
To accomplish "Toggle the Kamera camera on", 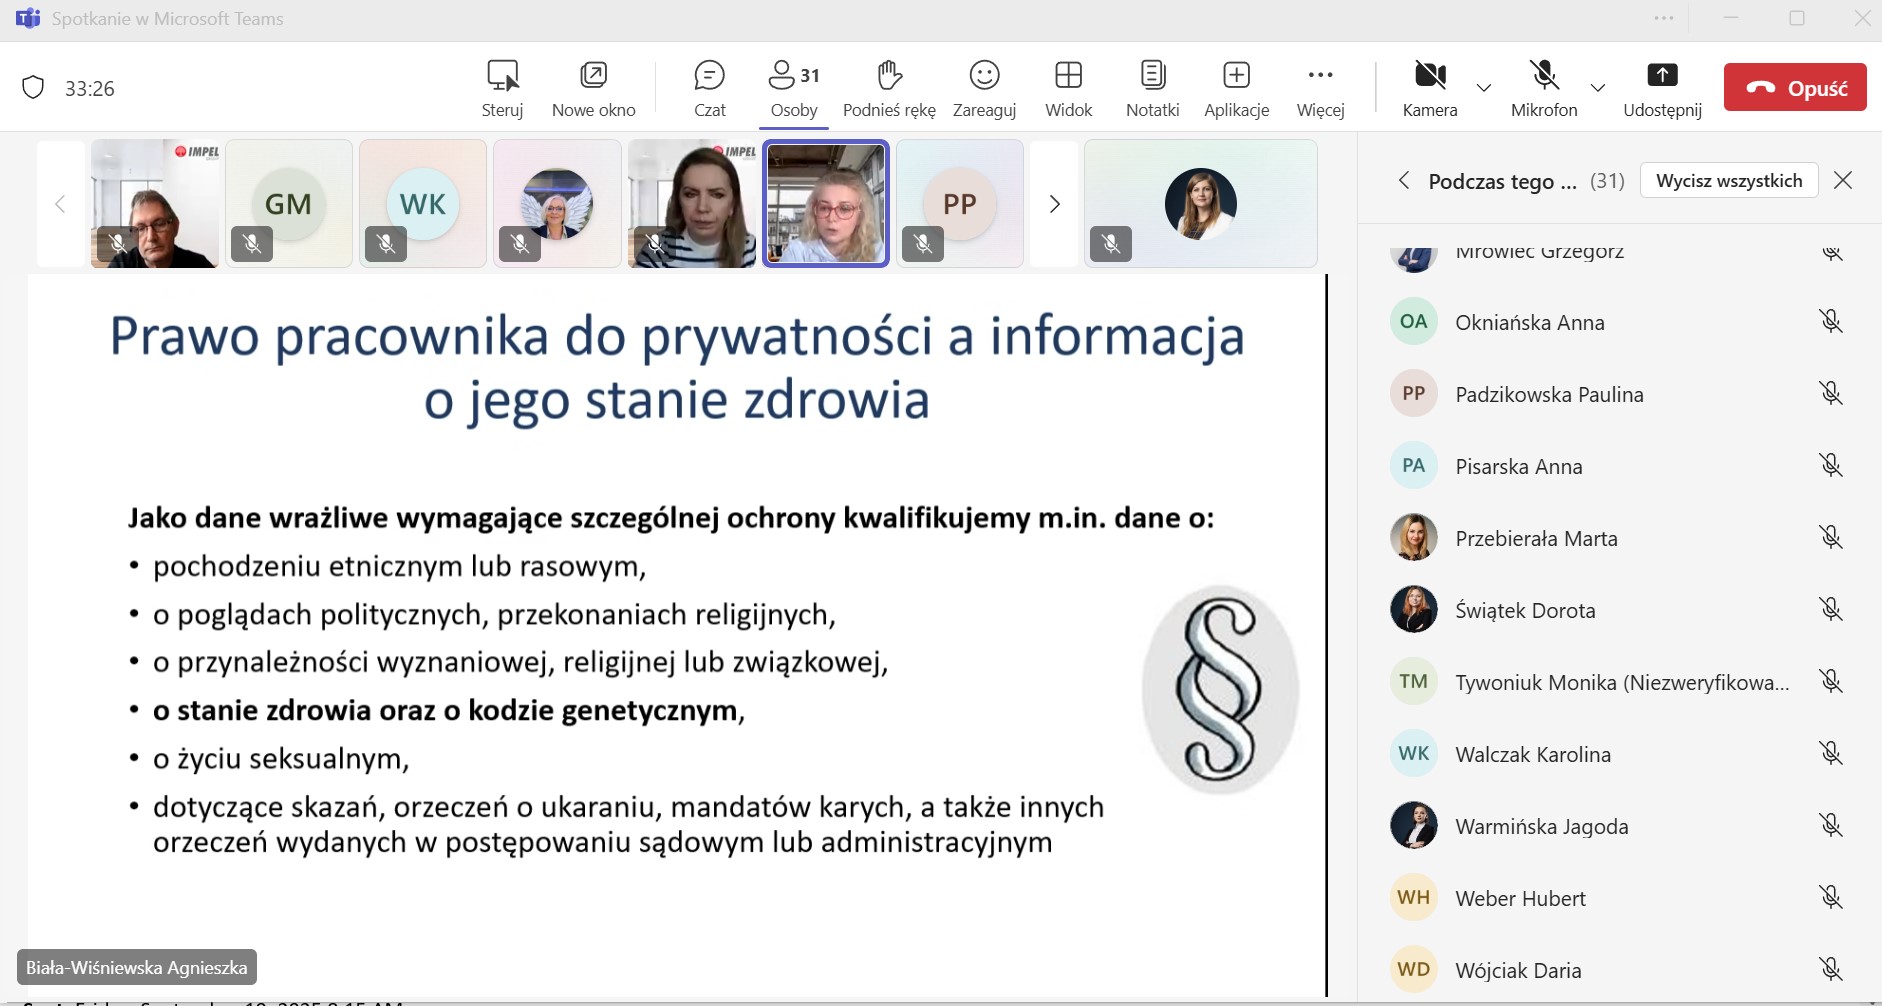I will click(x=1430, y=88).
